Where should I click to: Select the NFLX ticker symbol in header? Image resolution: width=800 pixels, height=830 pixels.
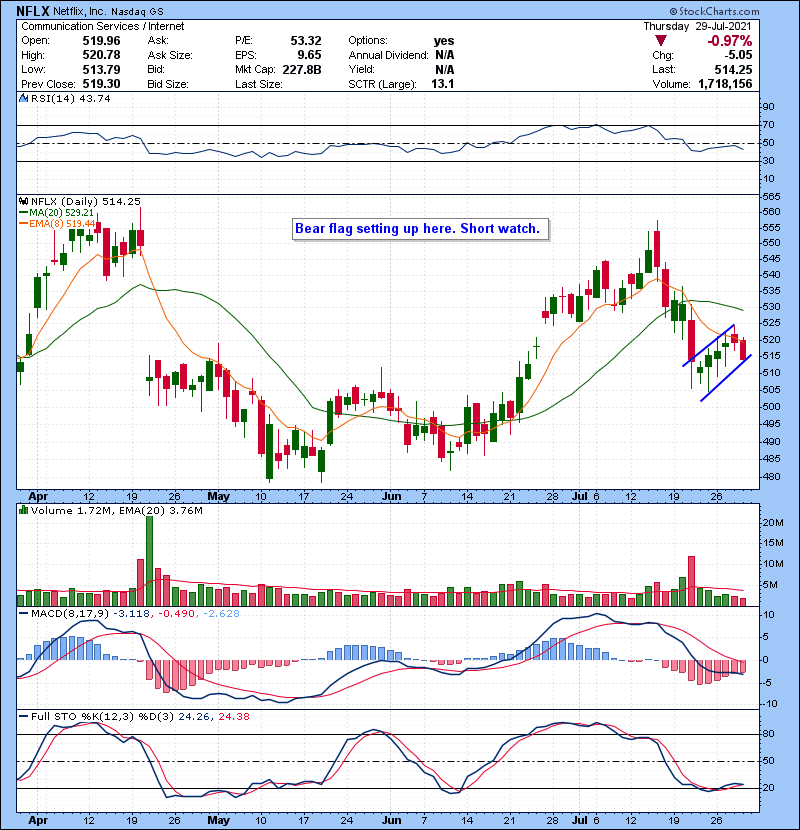[x=33, y=11]
